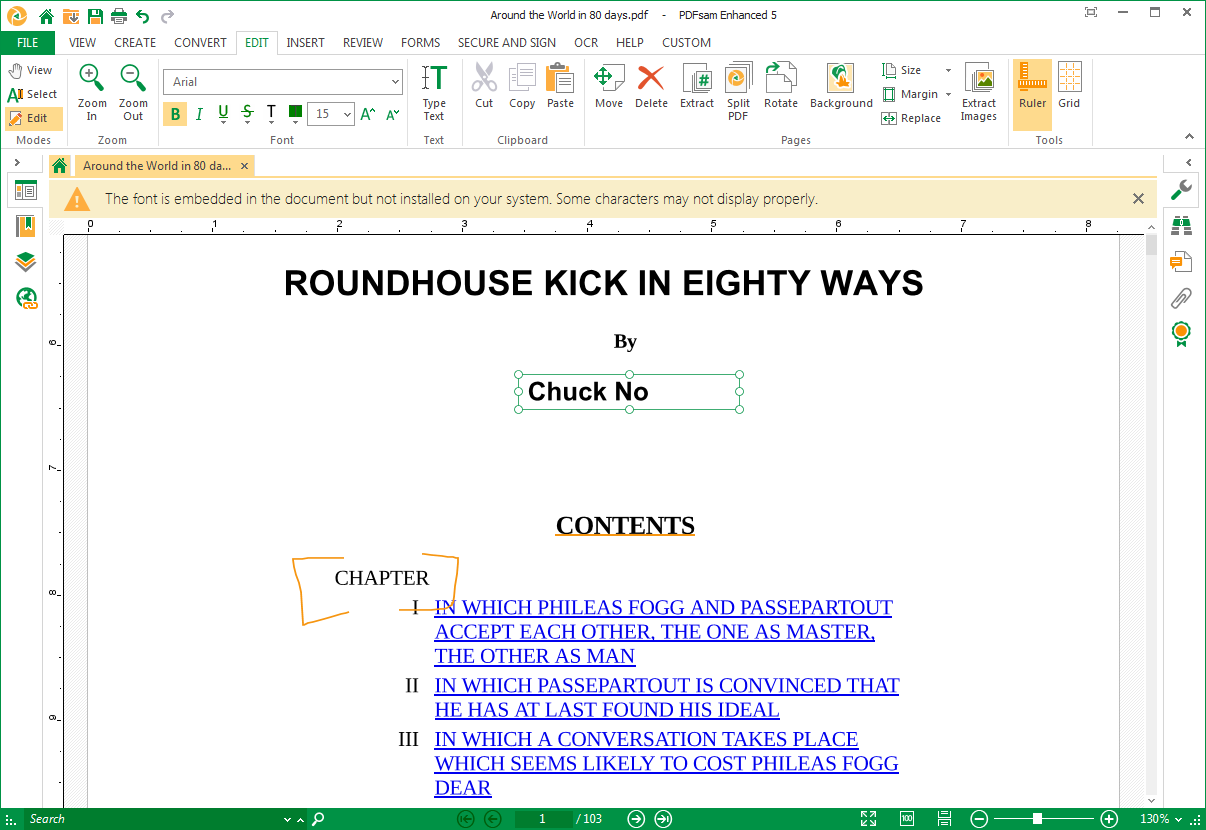The height and width of the screenshot is (830, 1206).
Task: Click the Print icon in the quick access toolbar
Action: click(x=119, y=15)
